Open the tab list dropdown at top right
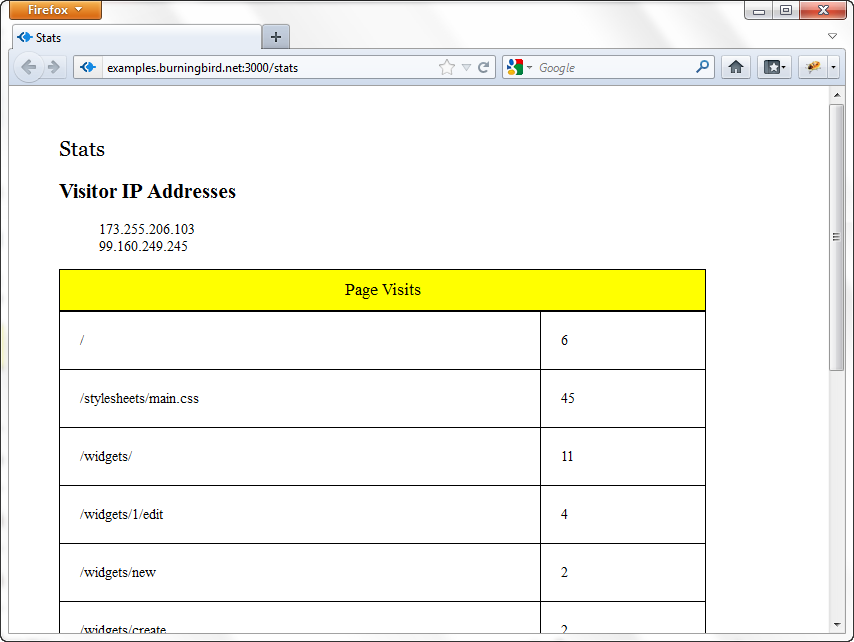Screen dimensions: 854x642 832,34
